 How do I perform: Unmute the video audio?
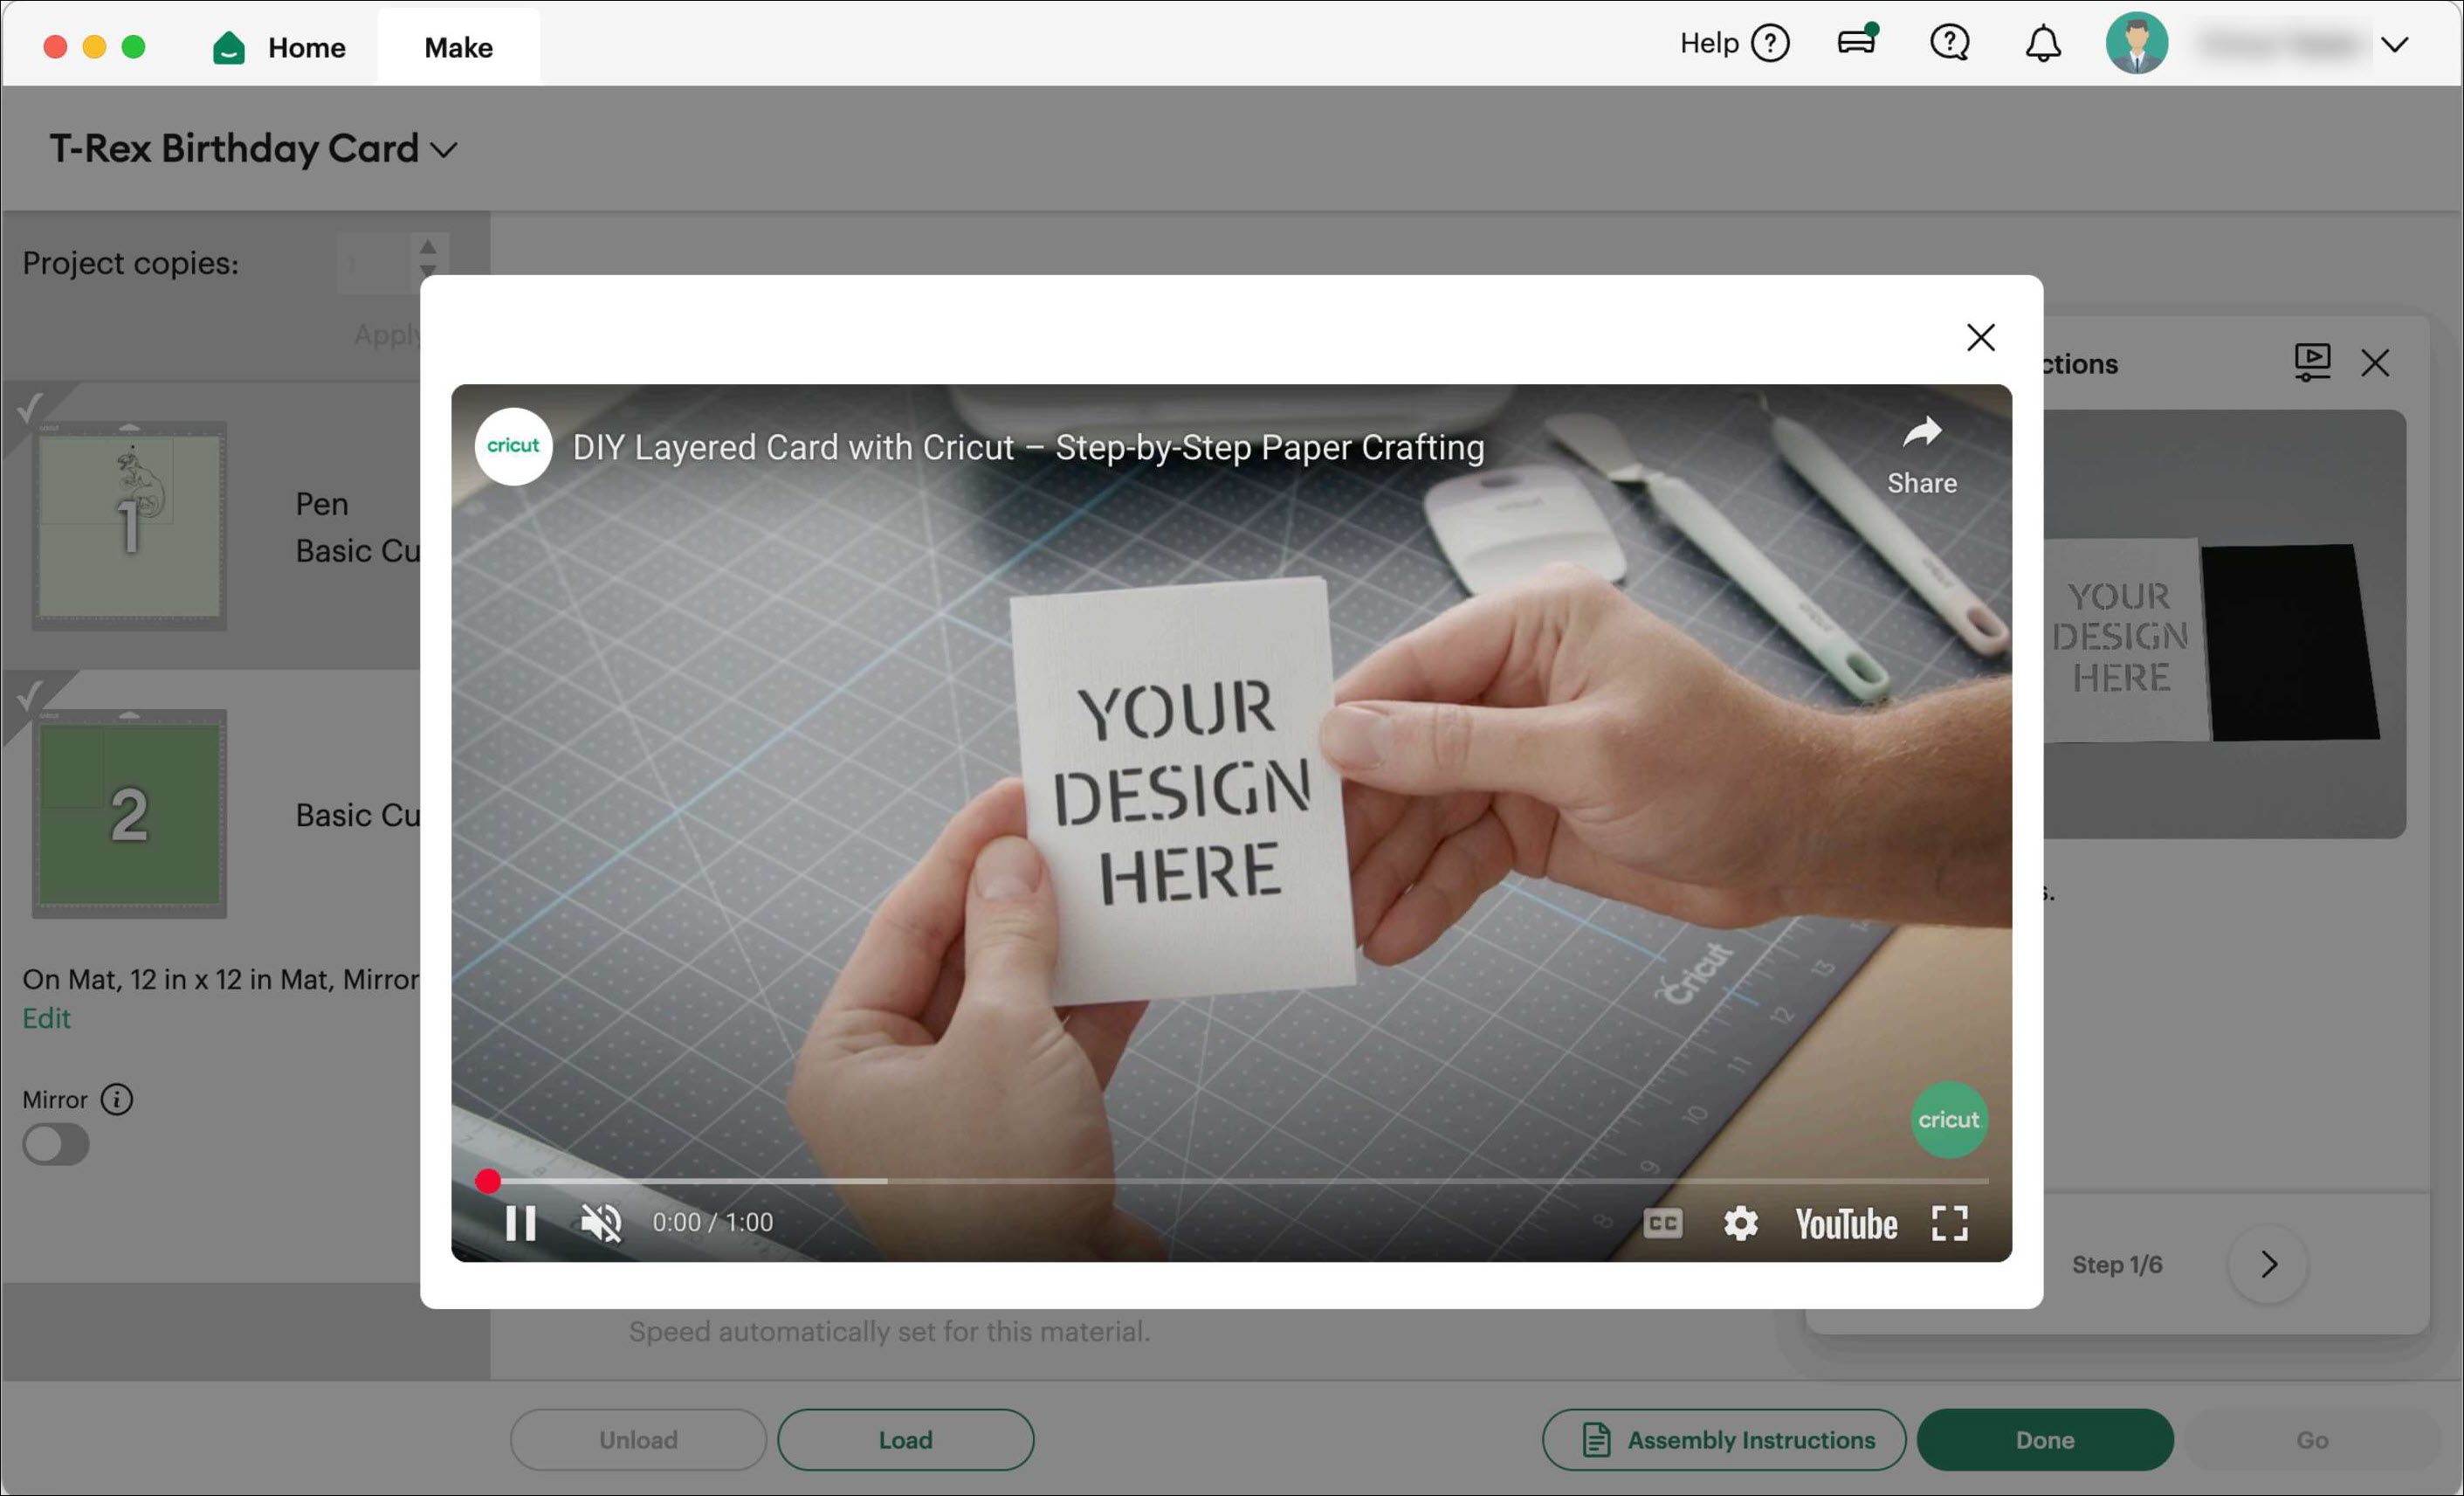[601, 1222]
